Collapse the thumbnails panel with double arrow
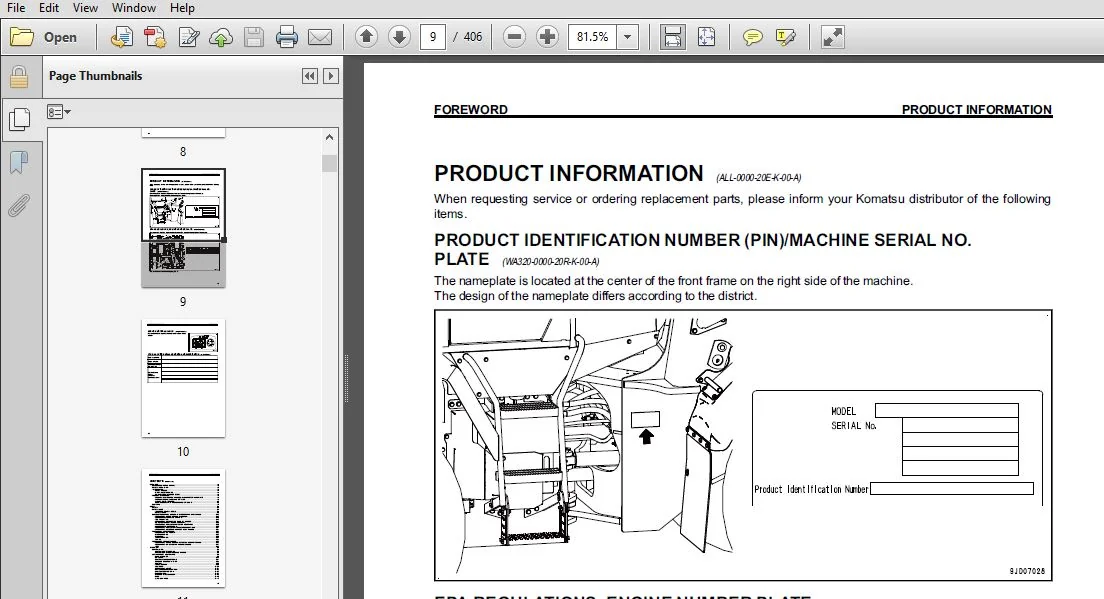The height and width of the screenshot is (599, 1104). (309, 76)
